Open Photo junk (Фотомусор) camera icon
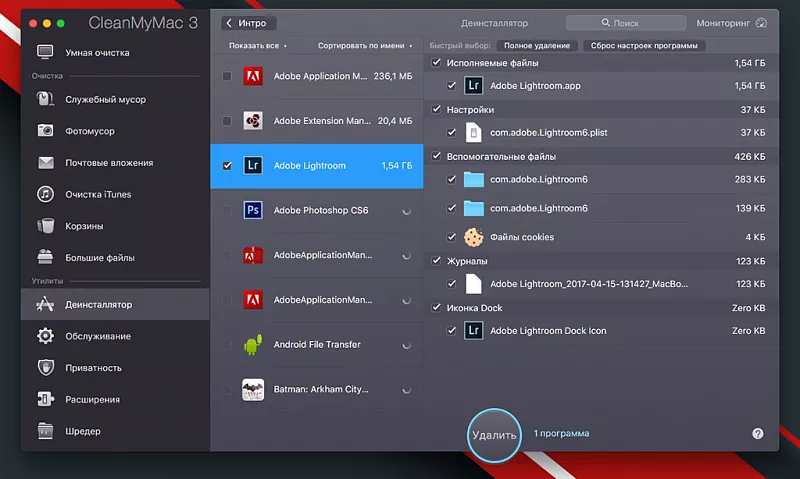The image size is (800, 479). 45,130
